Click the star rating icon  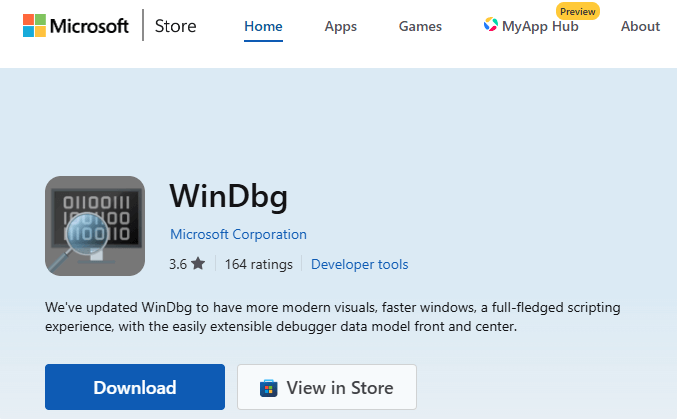coord(198,264)
